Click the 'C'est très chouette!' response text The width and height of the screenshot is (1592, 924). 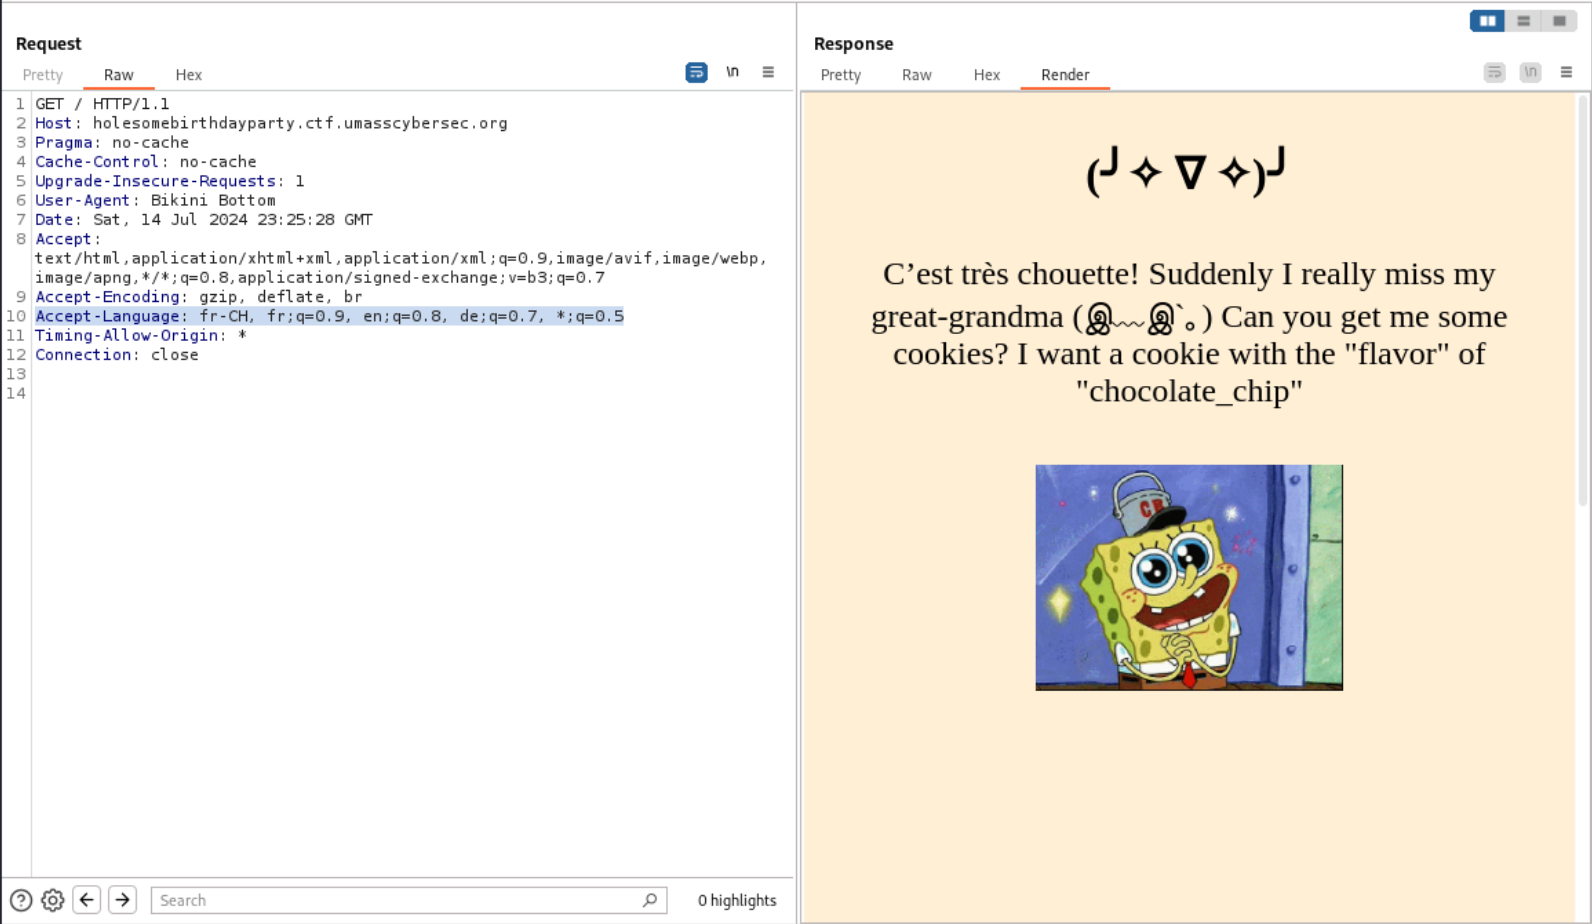point(1010,274)
